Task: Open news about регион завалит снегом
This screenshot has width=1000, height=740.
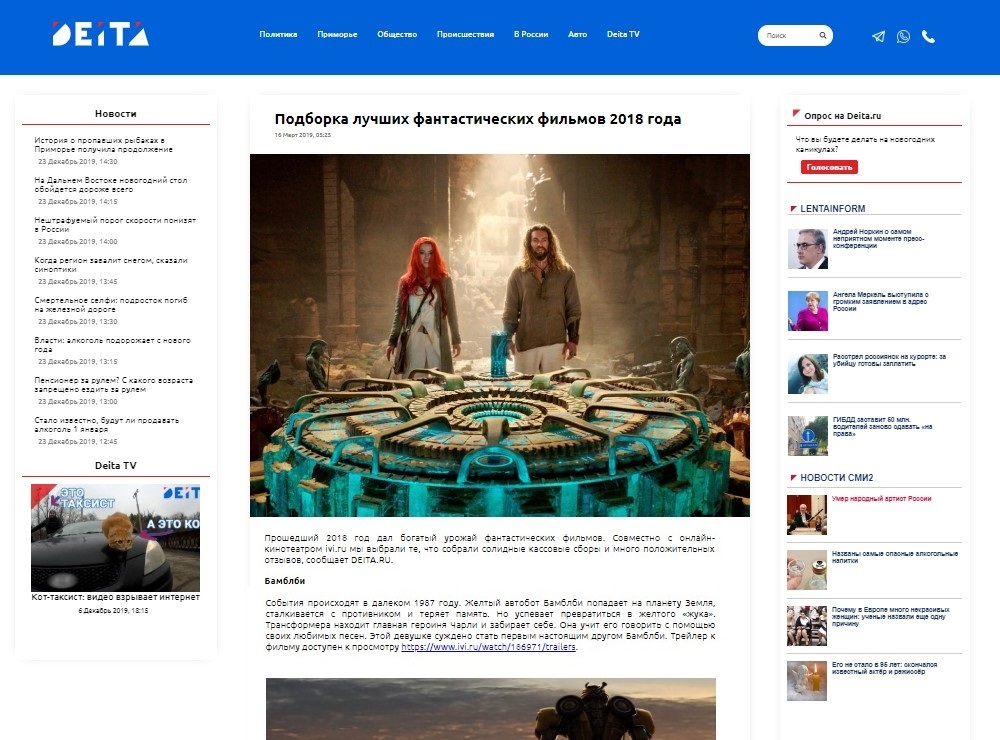Action: (111, 265)
